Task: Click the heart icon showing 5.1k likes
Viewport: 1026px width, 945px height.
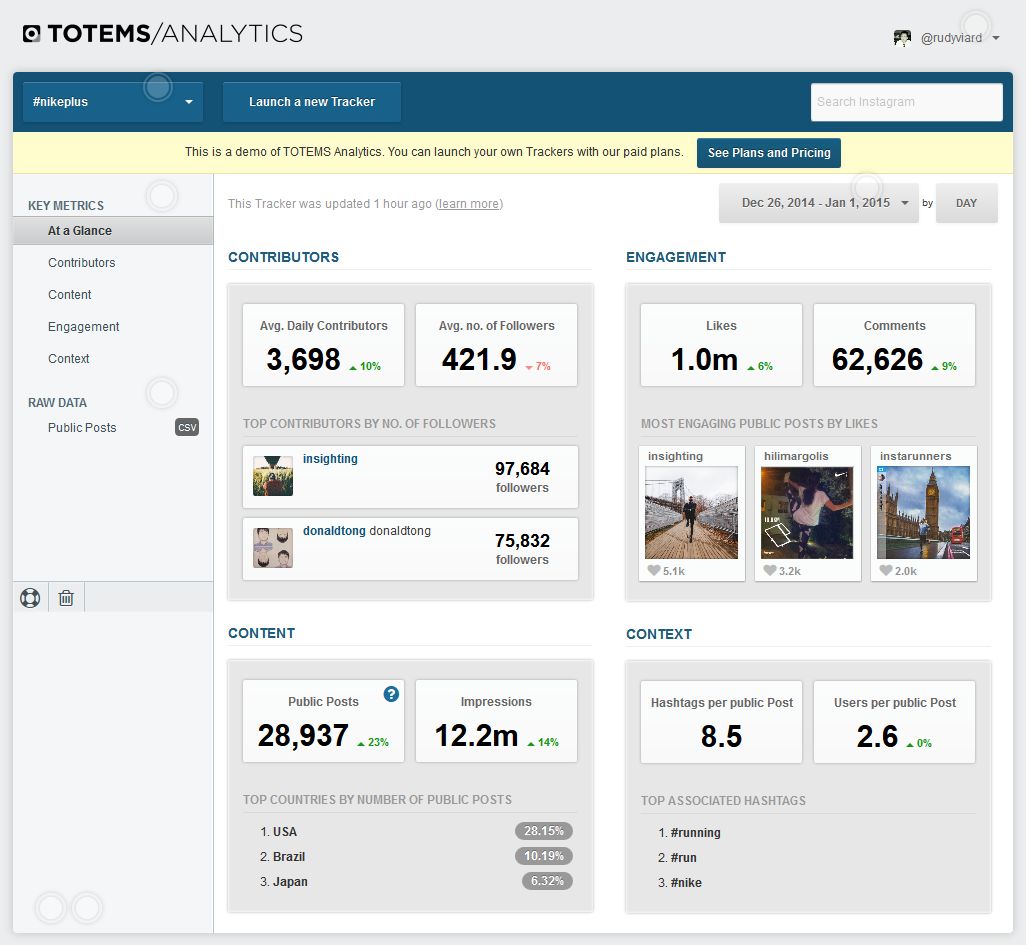Action: 654,570
